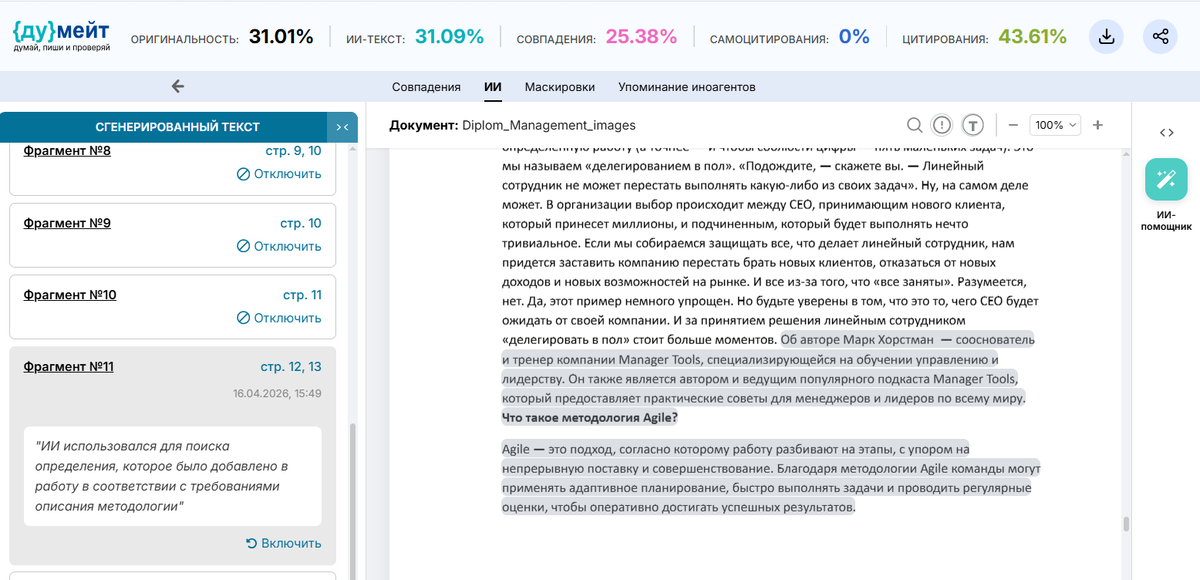1200x580 pixels.
Task: Disable Фрагмент №9 with Отключить
Action: coord(279,246)
